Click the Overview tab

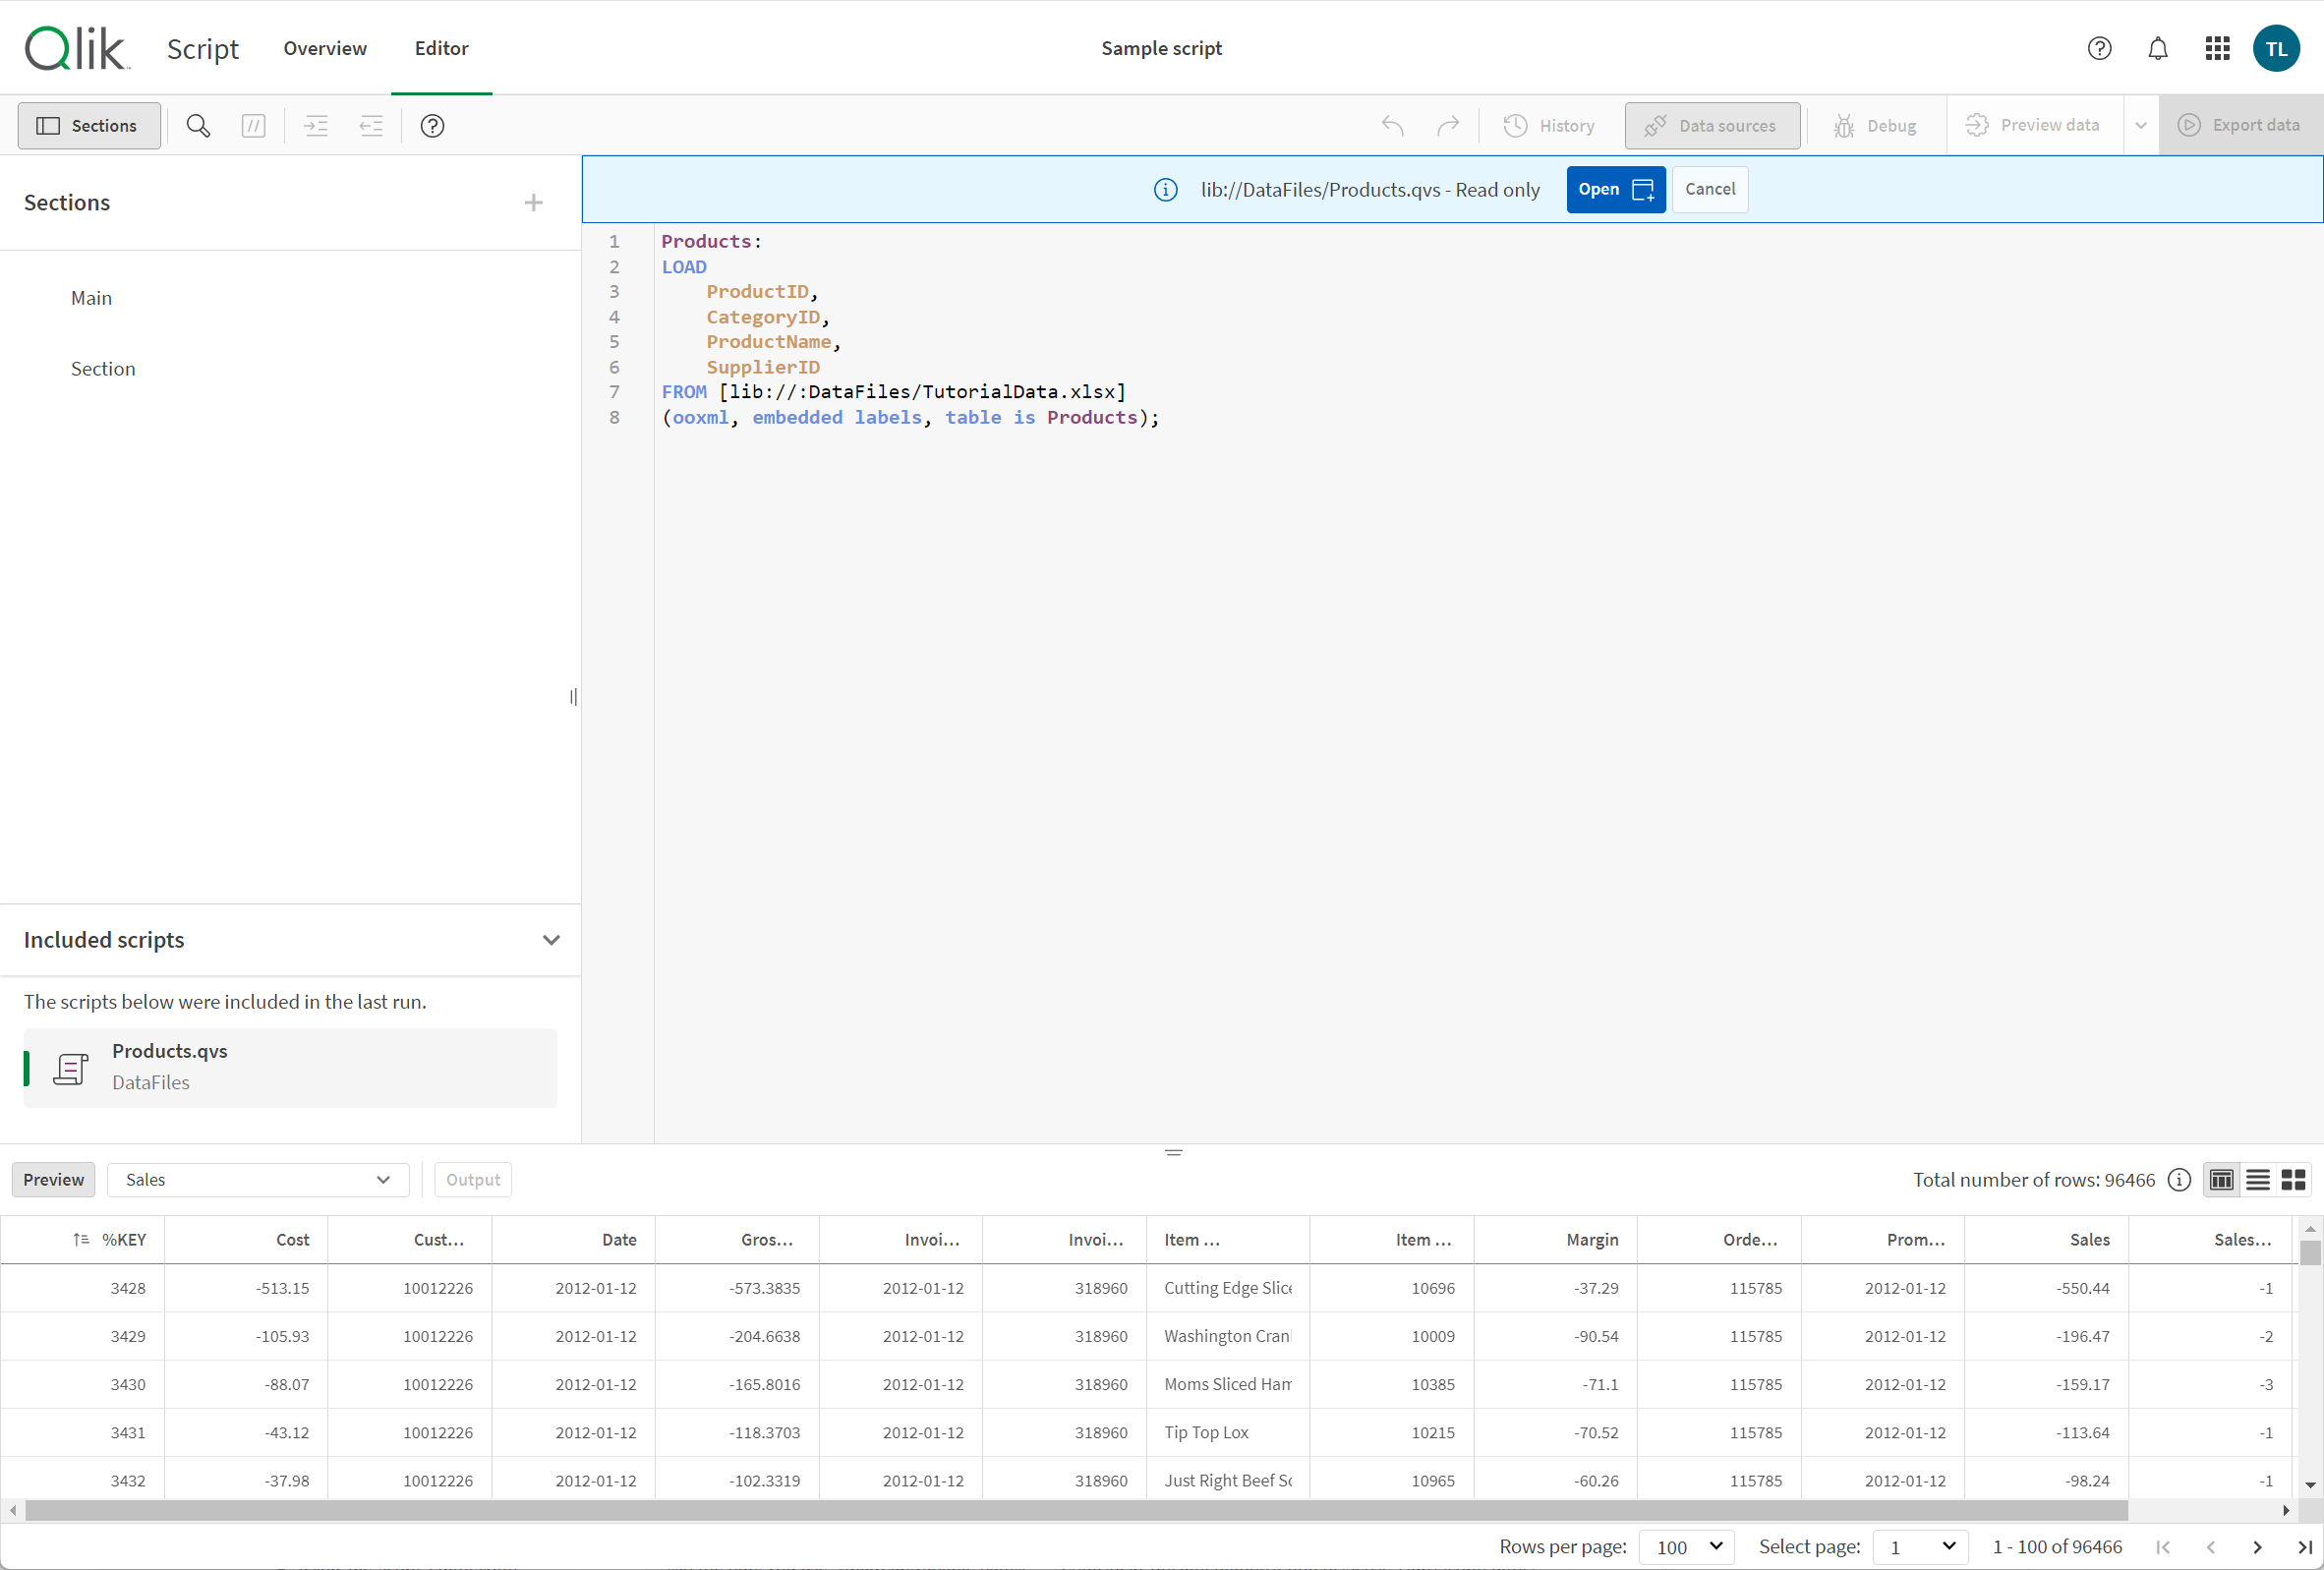tap(324, 47)
